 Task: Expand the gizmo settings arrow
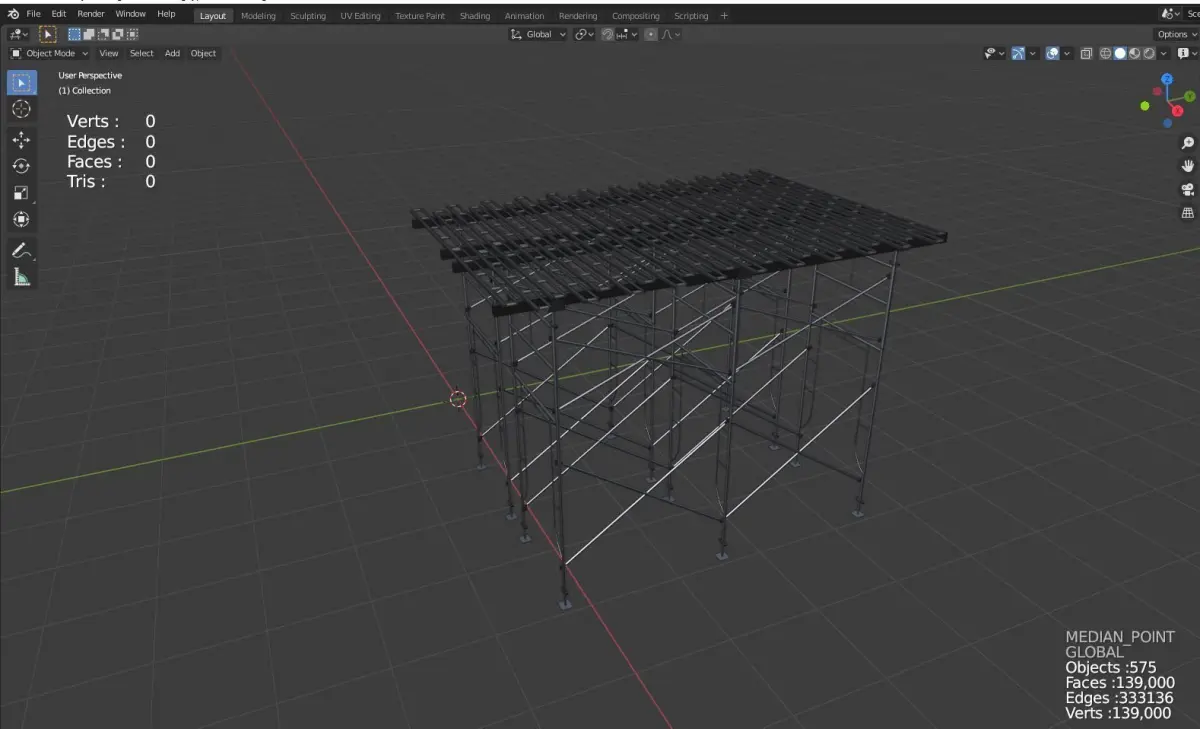coord(1032,53)
